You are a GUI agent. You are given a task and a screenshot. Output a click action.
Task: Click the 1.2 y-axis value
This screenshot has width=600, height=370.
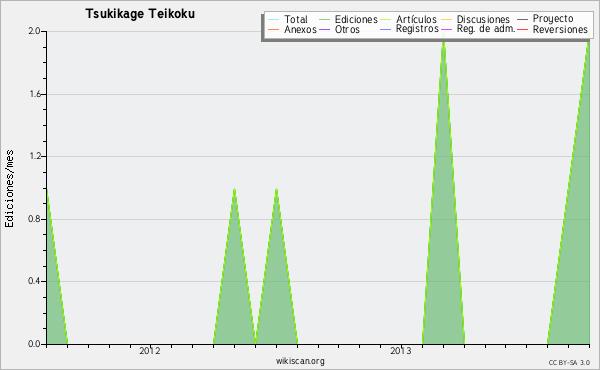34,156
